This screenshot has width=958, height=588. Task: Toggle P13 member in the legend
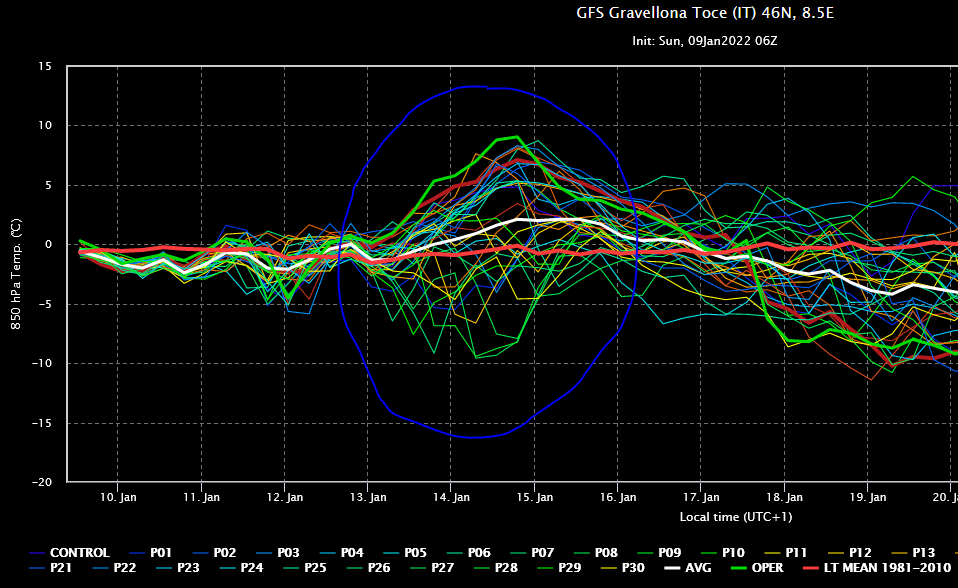[x=924, y=553]
